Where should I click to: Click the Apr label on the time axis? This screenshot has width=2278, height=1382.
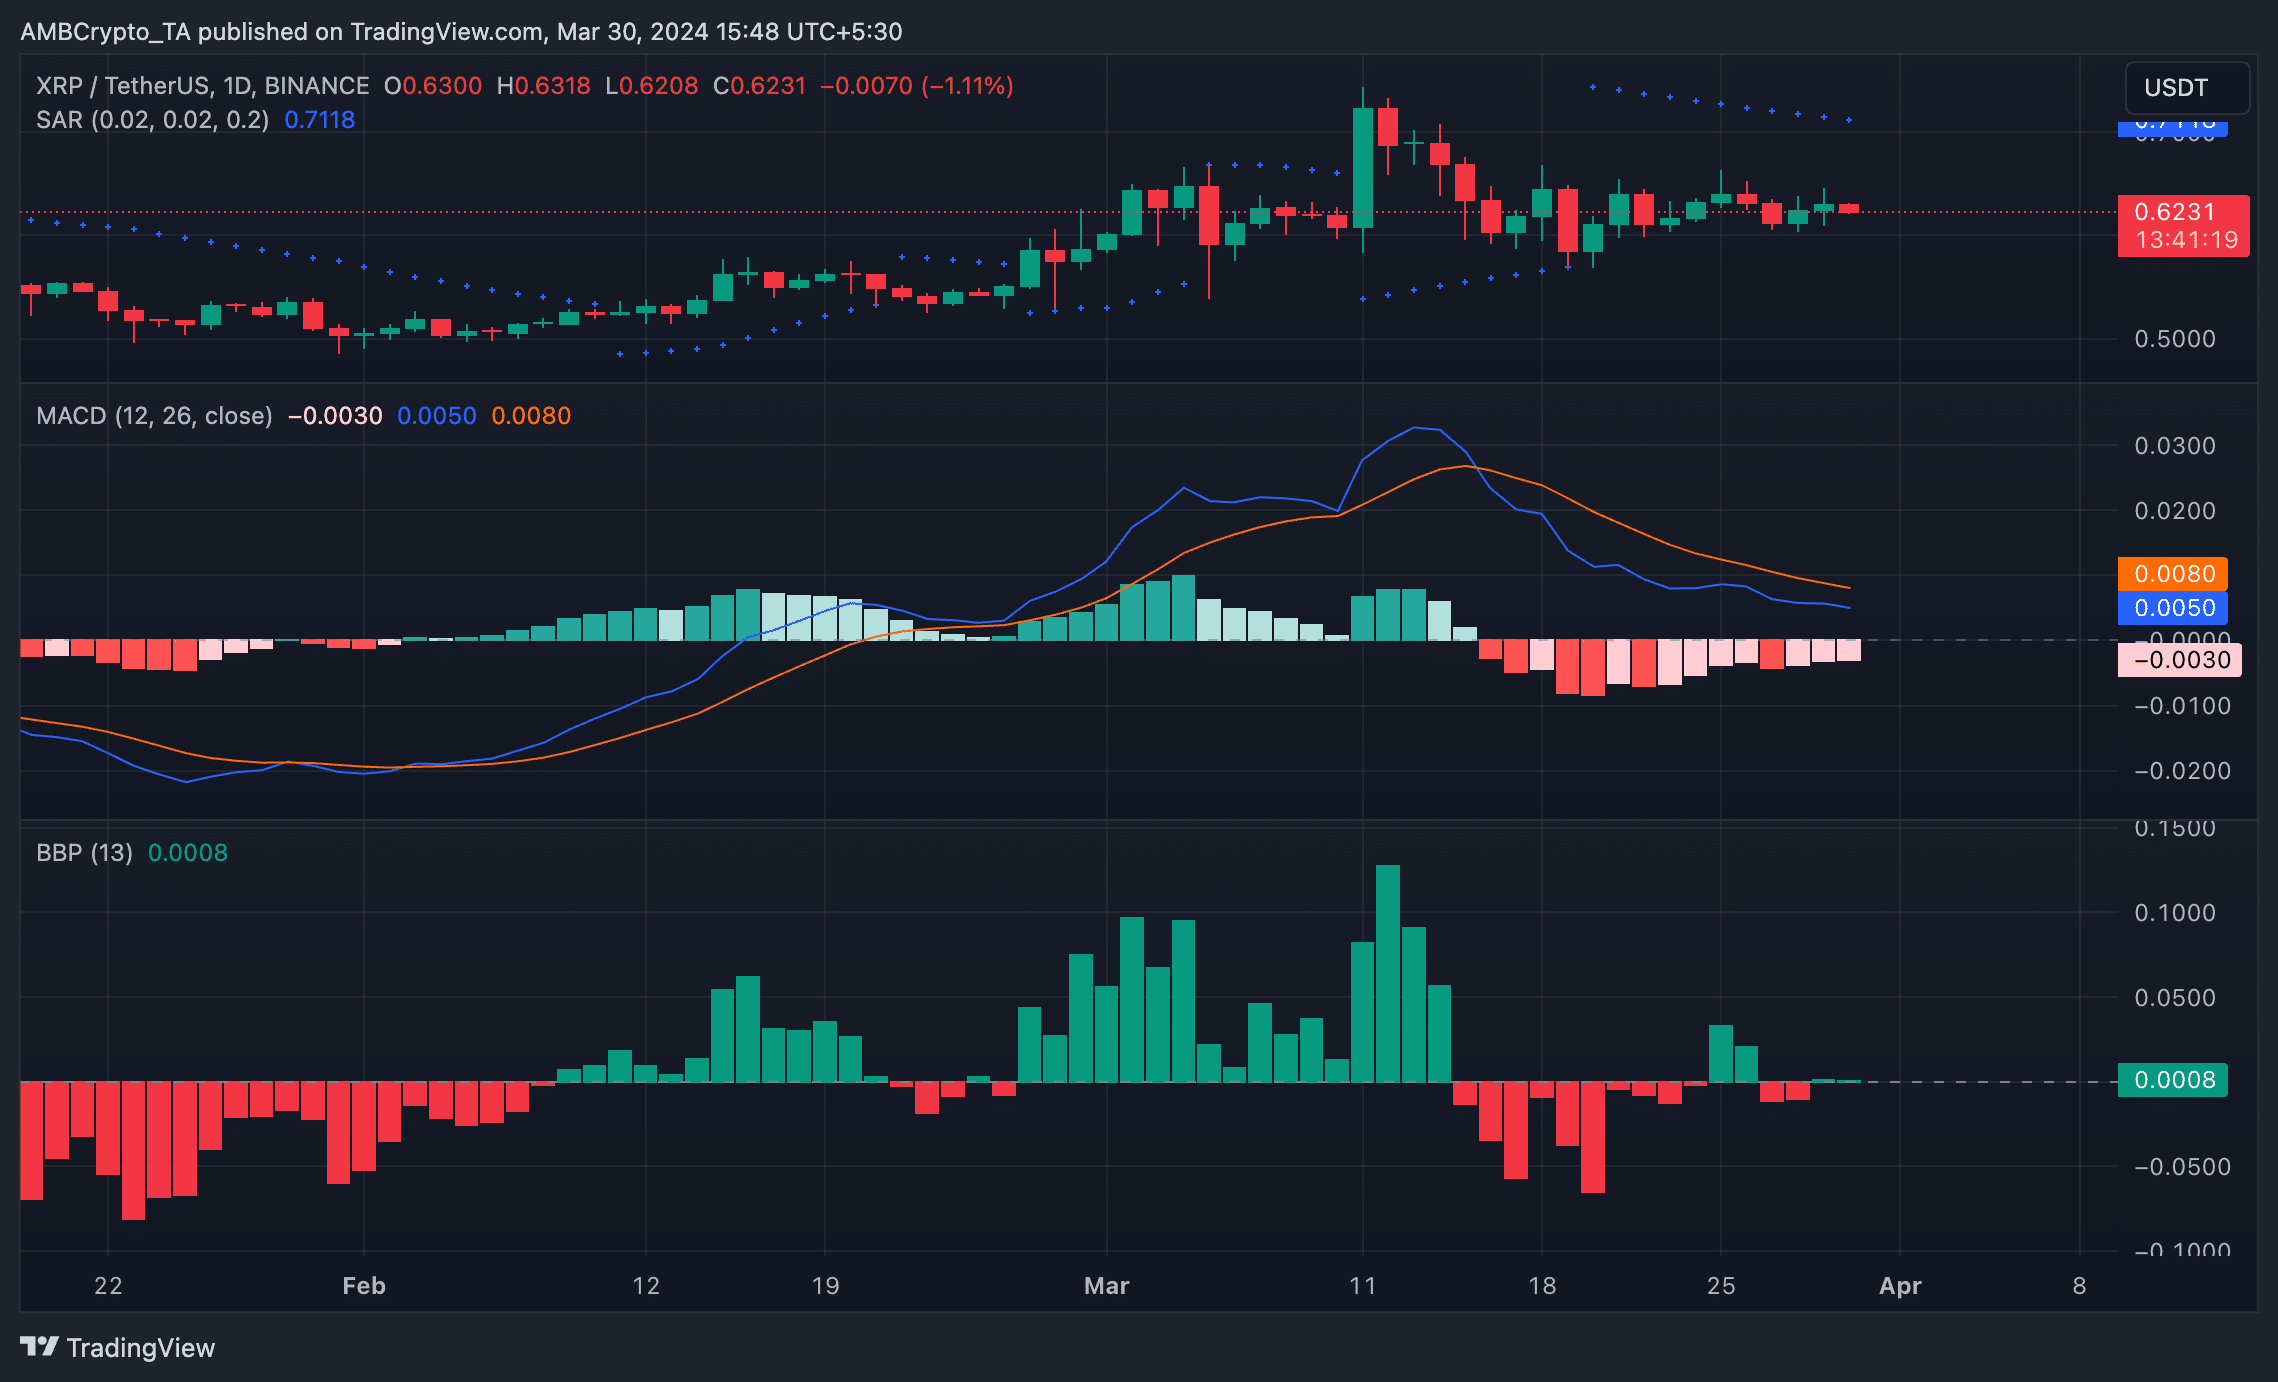click(1900, 1286)
